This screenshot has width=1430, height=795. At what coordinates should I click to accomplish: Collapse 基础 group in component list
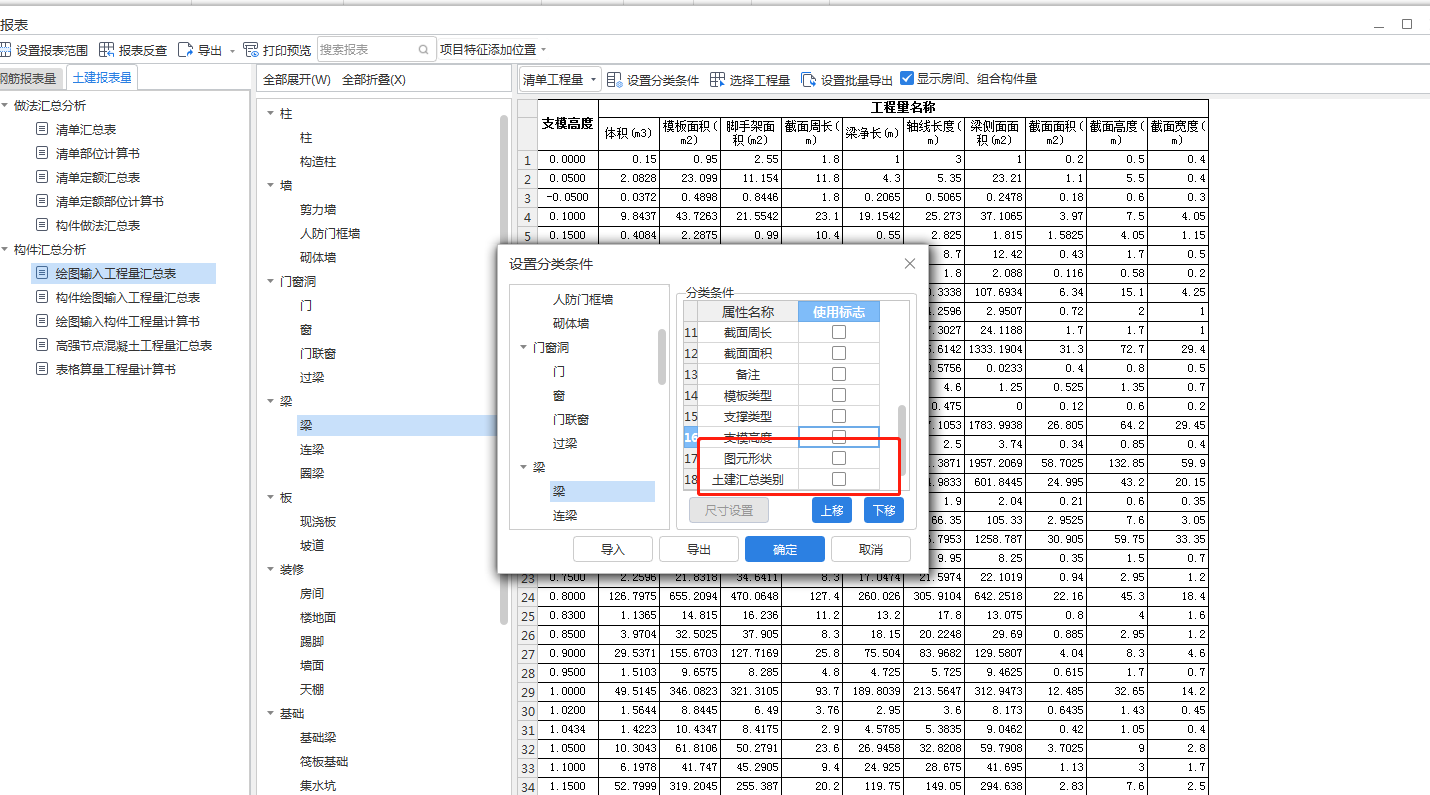click(271, 713)
